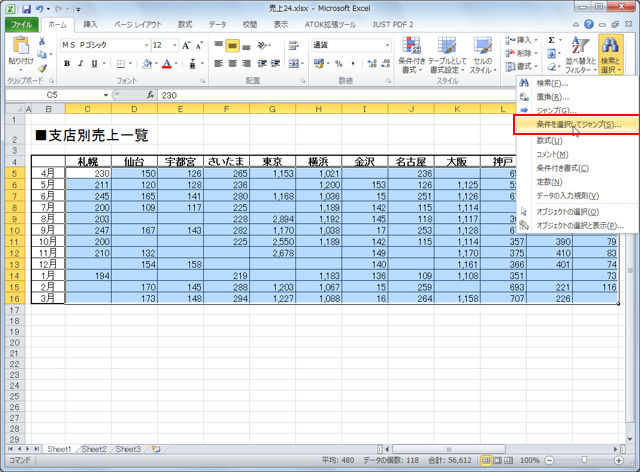
Task: Toggle Italic formatting
Action: coord(80,63)
